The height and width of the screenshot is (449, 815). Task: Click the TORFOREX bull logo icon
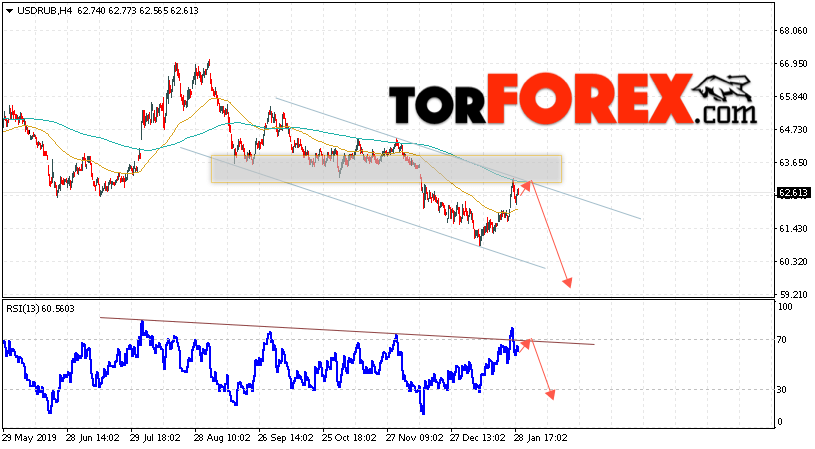coord(722,88)
